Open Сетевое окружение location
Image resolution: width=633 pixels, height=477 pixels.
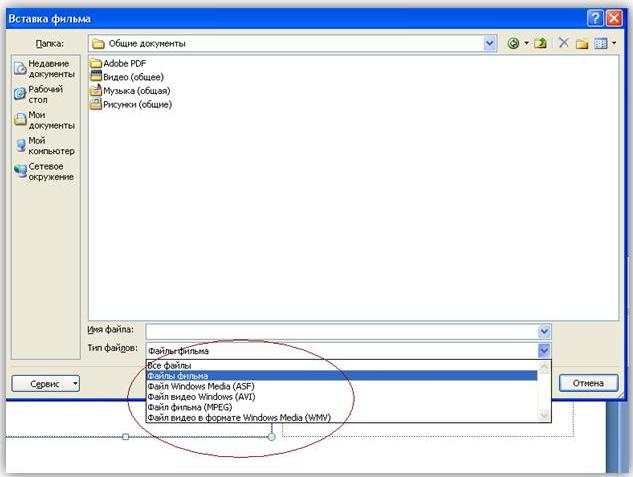(45, 172)
